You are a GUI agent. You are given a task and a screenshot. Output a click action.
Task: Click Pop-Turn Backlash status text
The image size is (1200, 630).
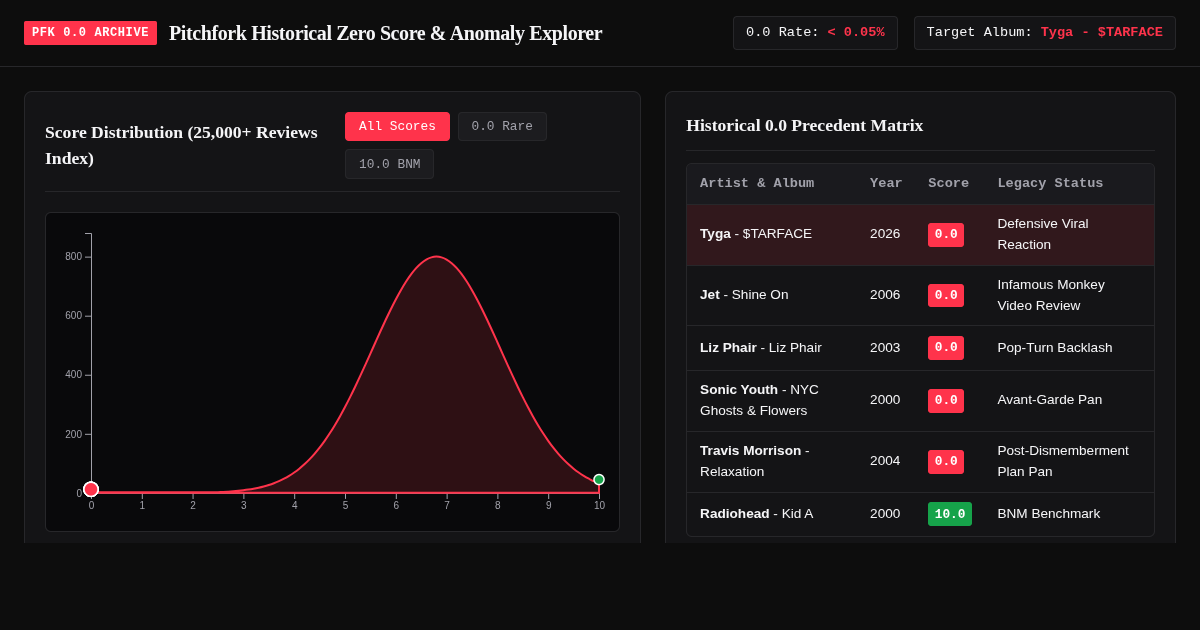click(1054, 348)
